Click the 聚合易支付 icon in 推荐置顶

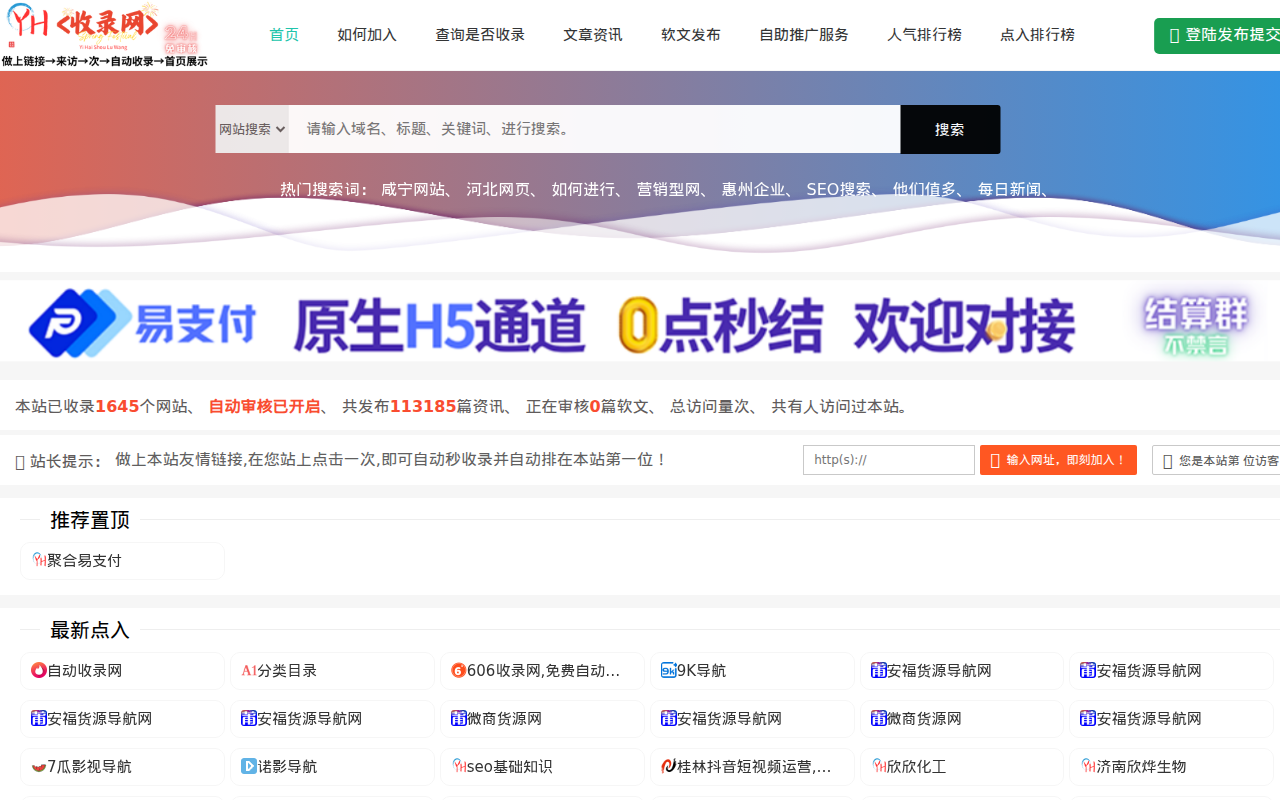(x=39, y=560)
